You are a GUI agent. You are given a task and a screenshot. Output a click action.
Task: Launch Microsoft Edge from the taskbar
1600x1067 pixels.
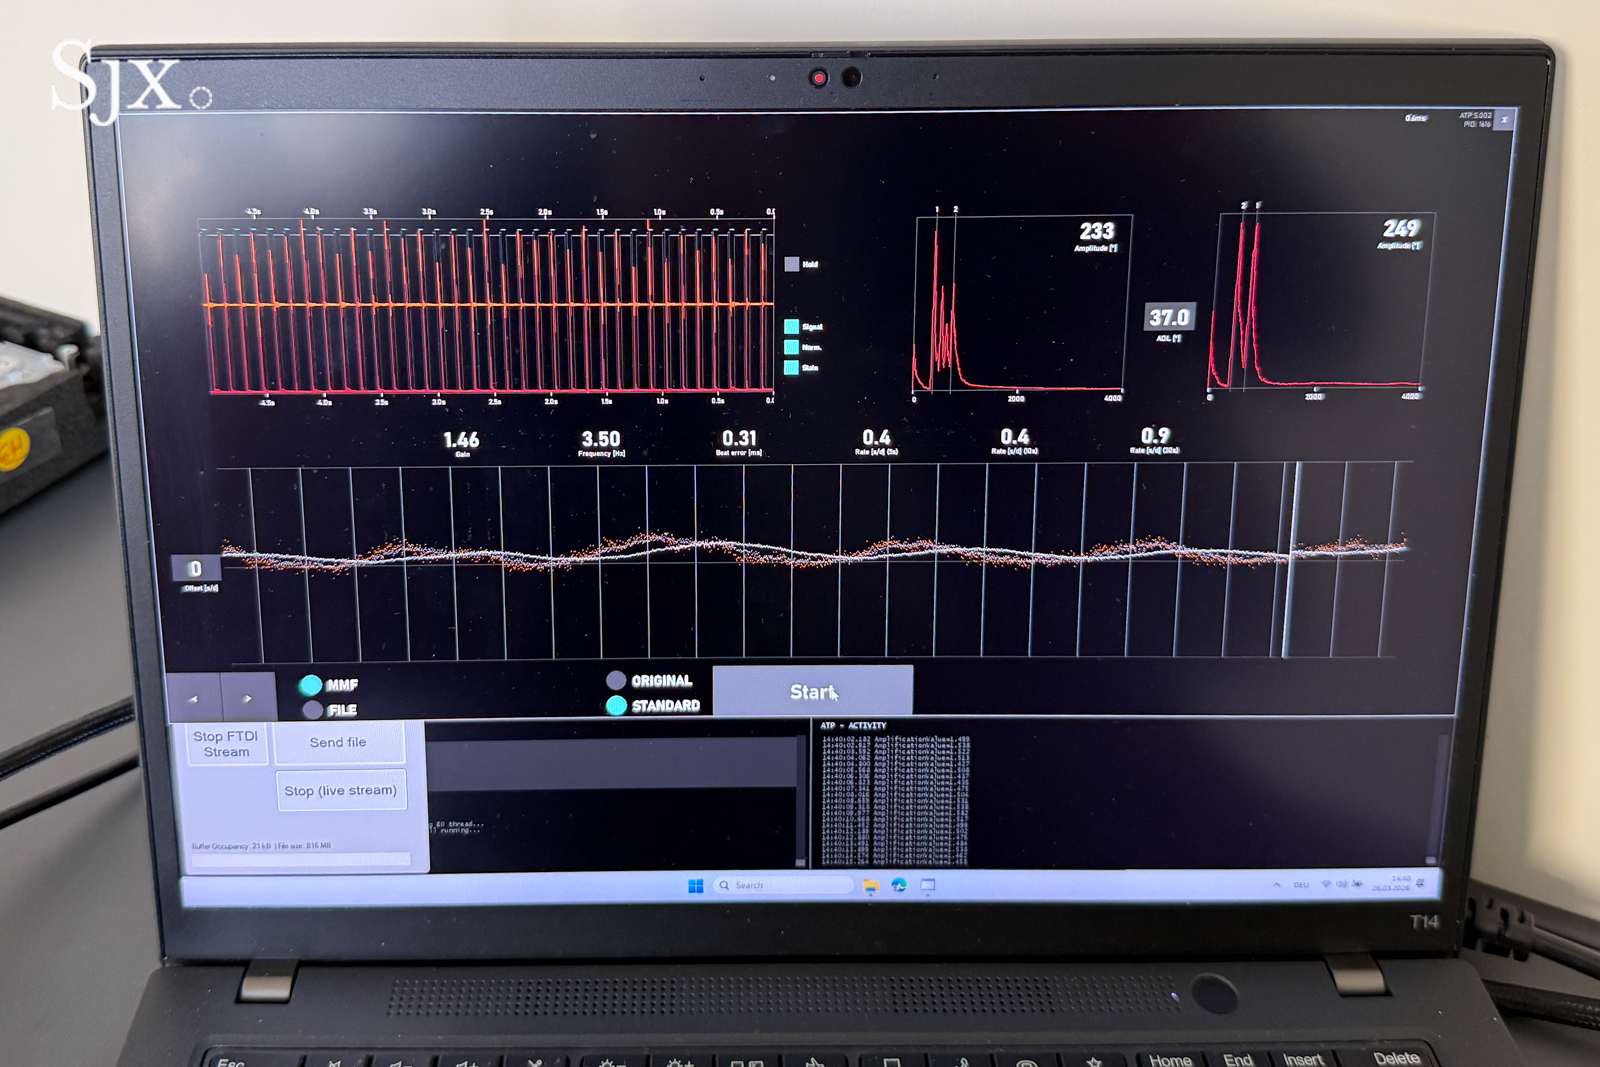[x=899, y=885]
